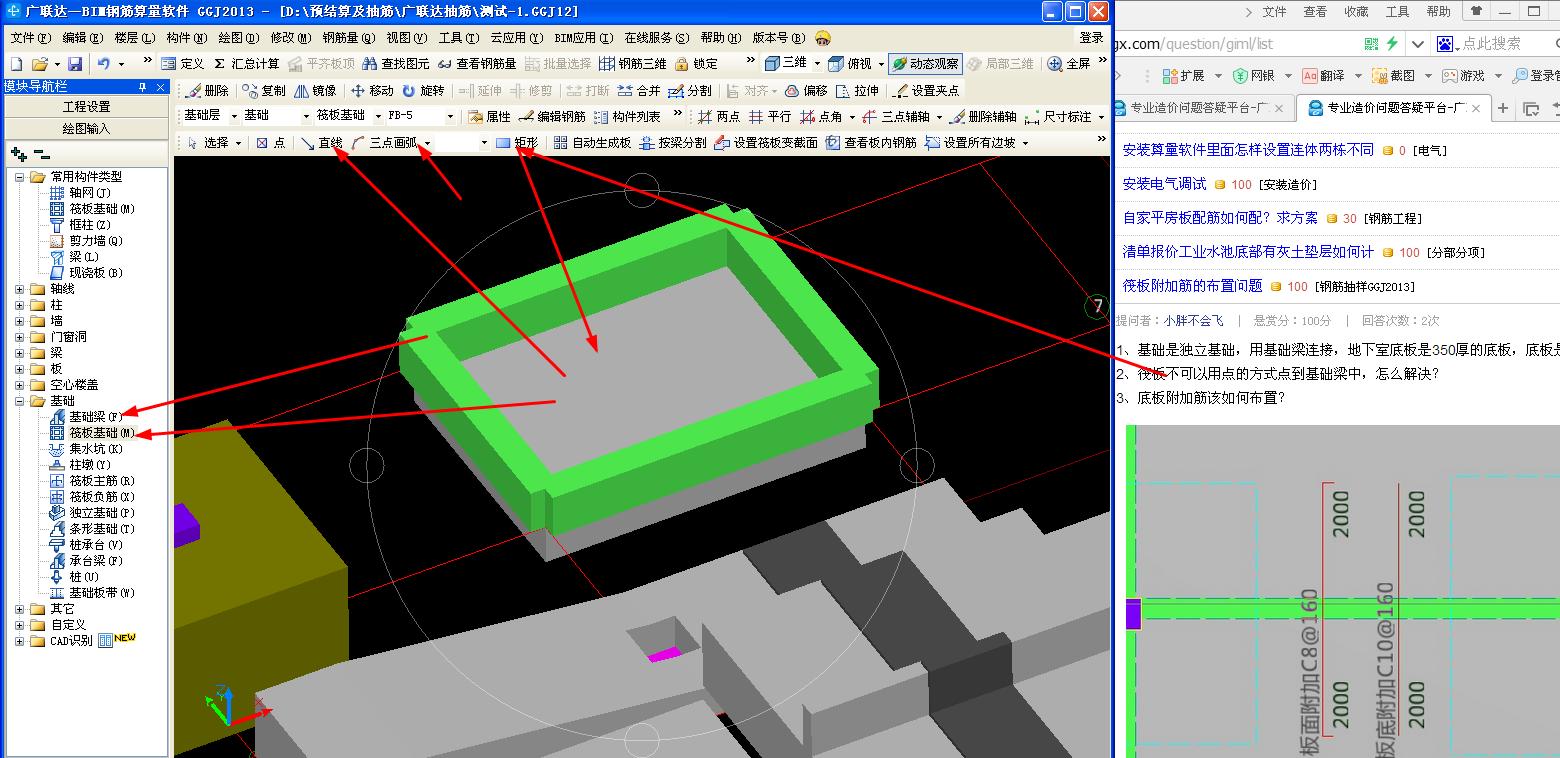
Task: Click the 工程设置 project settings button
Action: click(87, 107)
